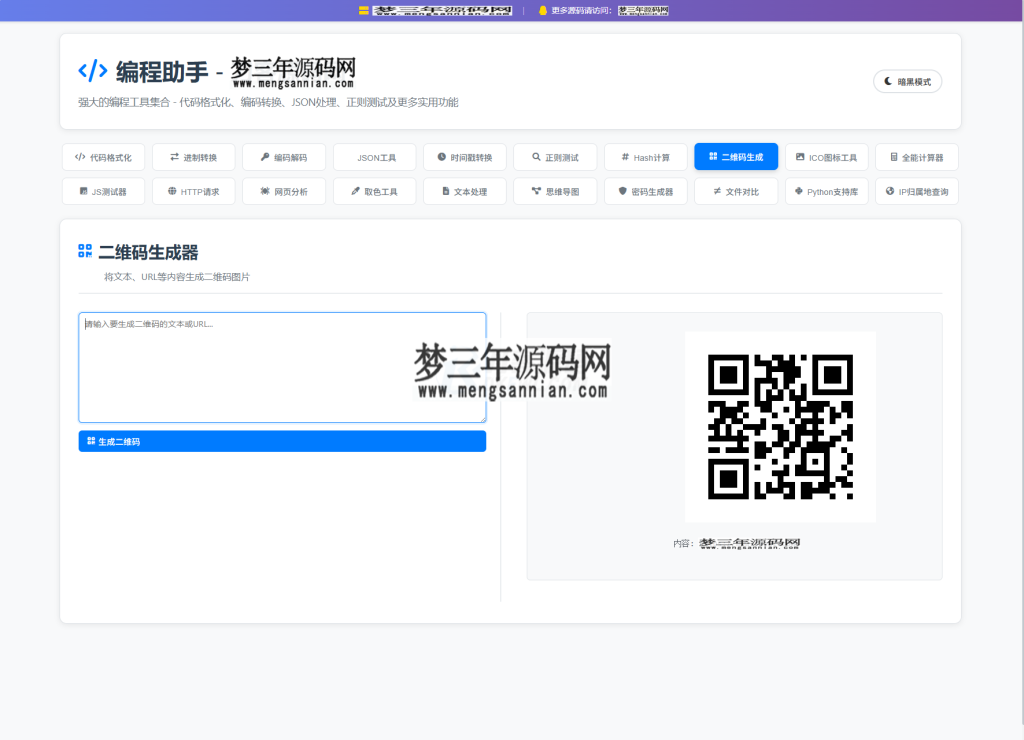Launch the 全能计算器 tool
This screenshot has height=740, width=1024.
click(x=917, y=156)
